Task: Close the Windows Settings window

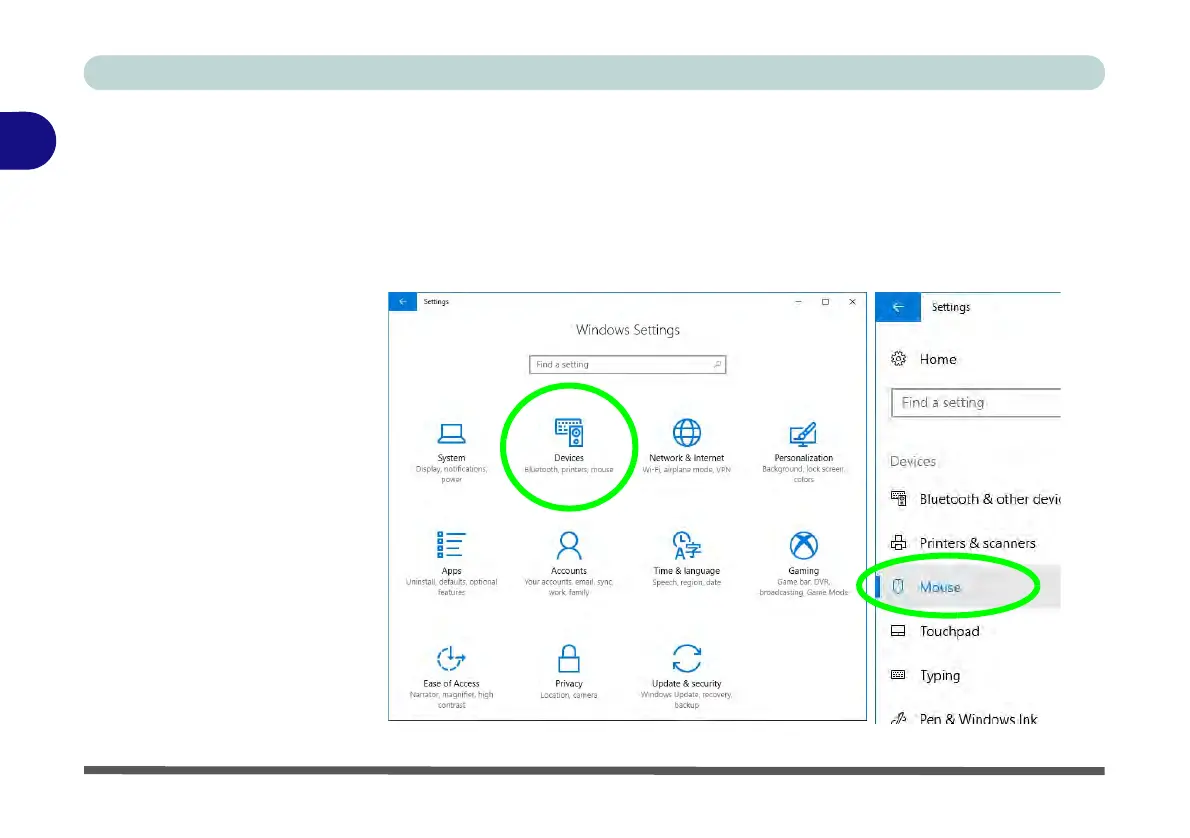Action: click(x=852, y=302)
